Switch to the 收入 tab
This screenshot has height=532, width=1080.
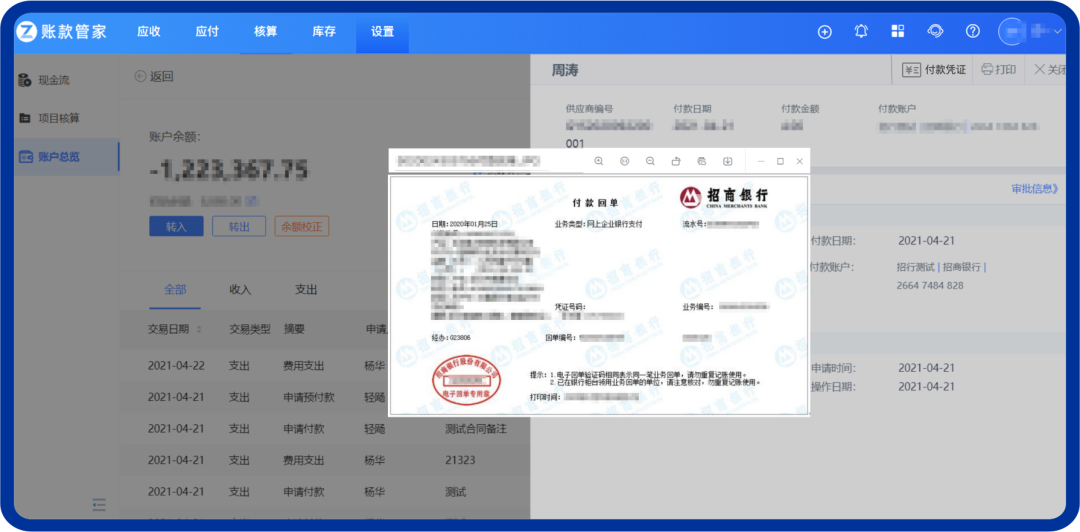click(240, 289)
